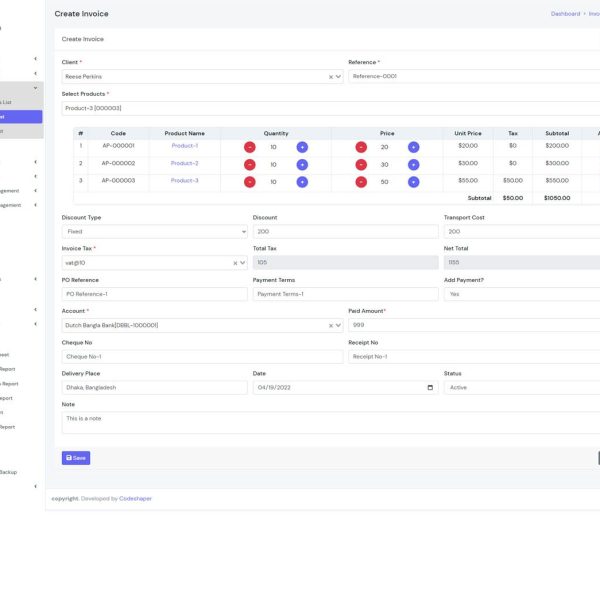Open the Codeshaper footer link
The width and height of the screenshot is (600, 600).
click(x=136, y=498)
